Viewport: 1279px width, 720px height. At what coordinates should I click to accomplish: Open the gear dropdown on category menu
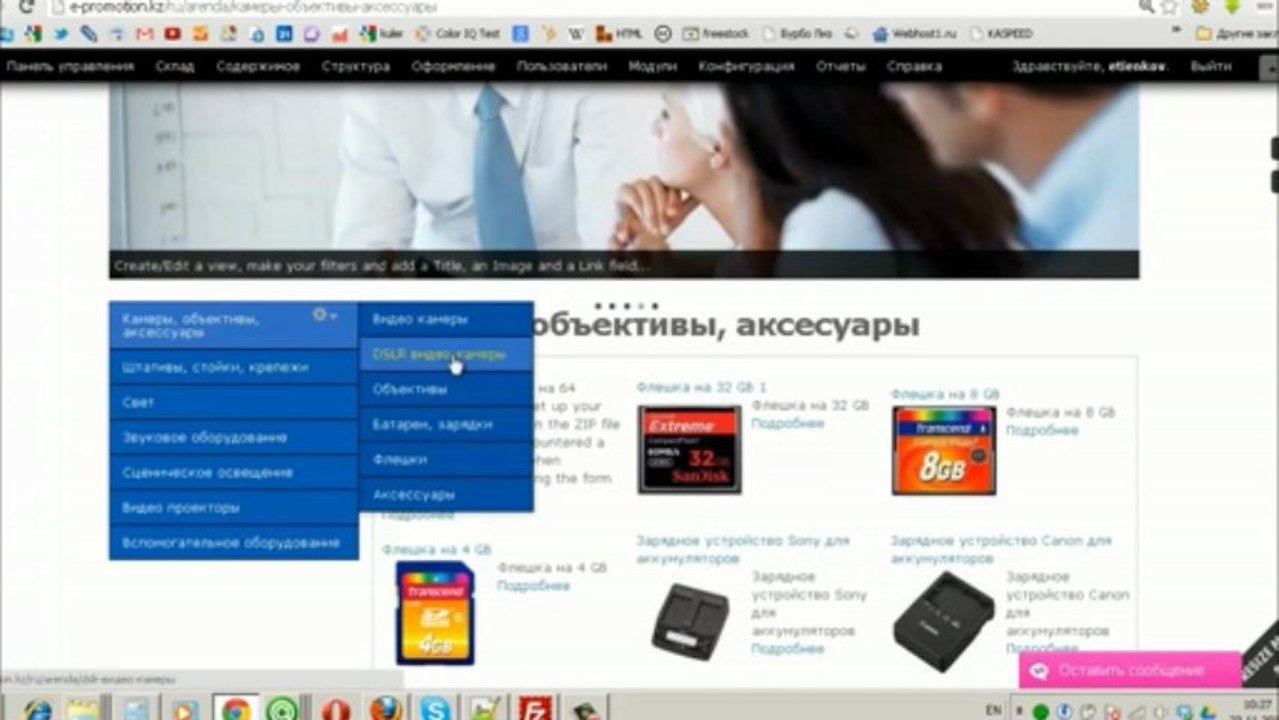tap(325, 315)
